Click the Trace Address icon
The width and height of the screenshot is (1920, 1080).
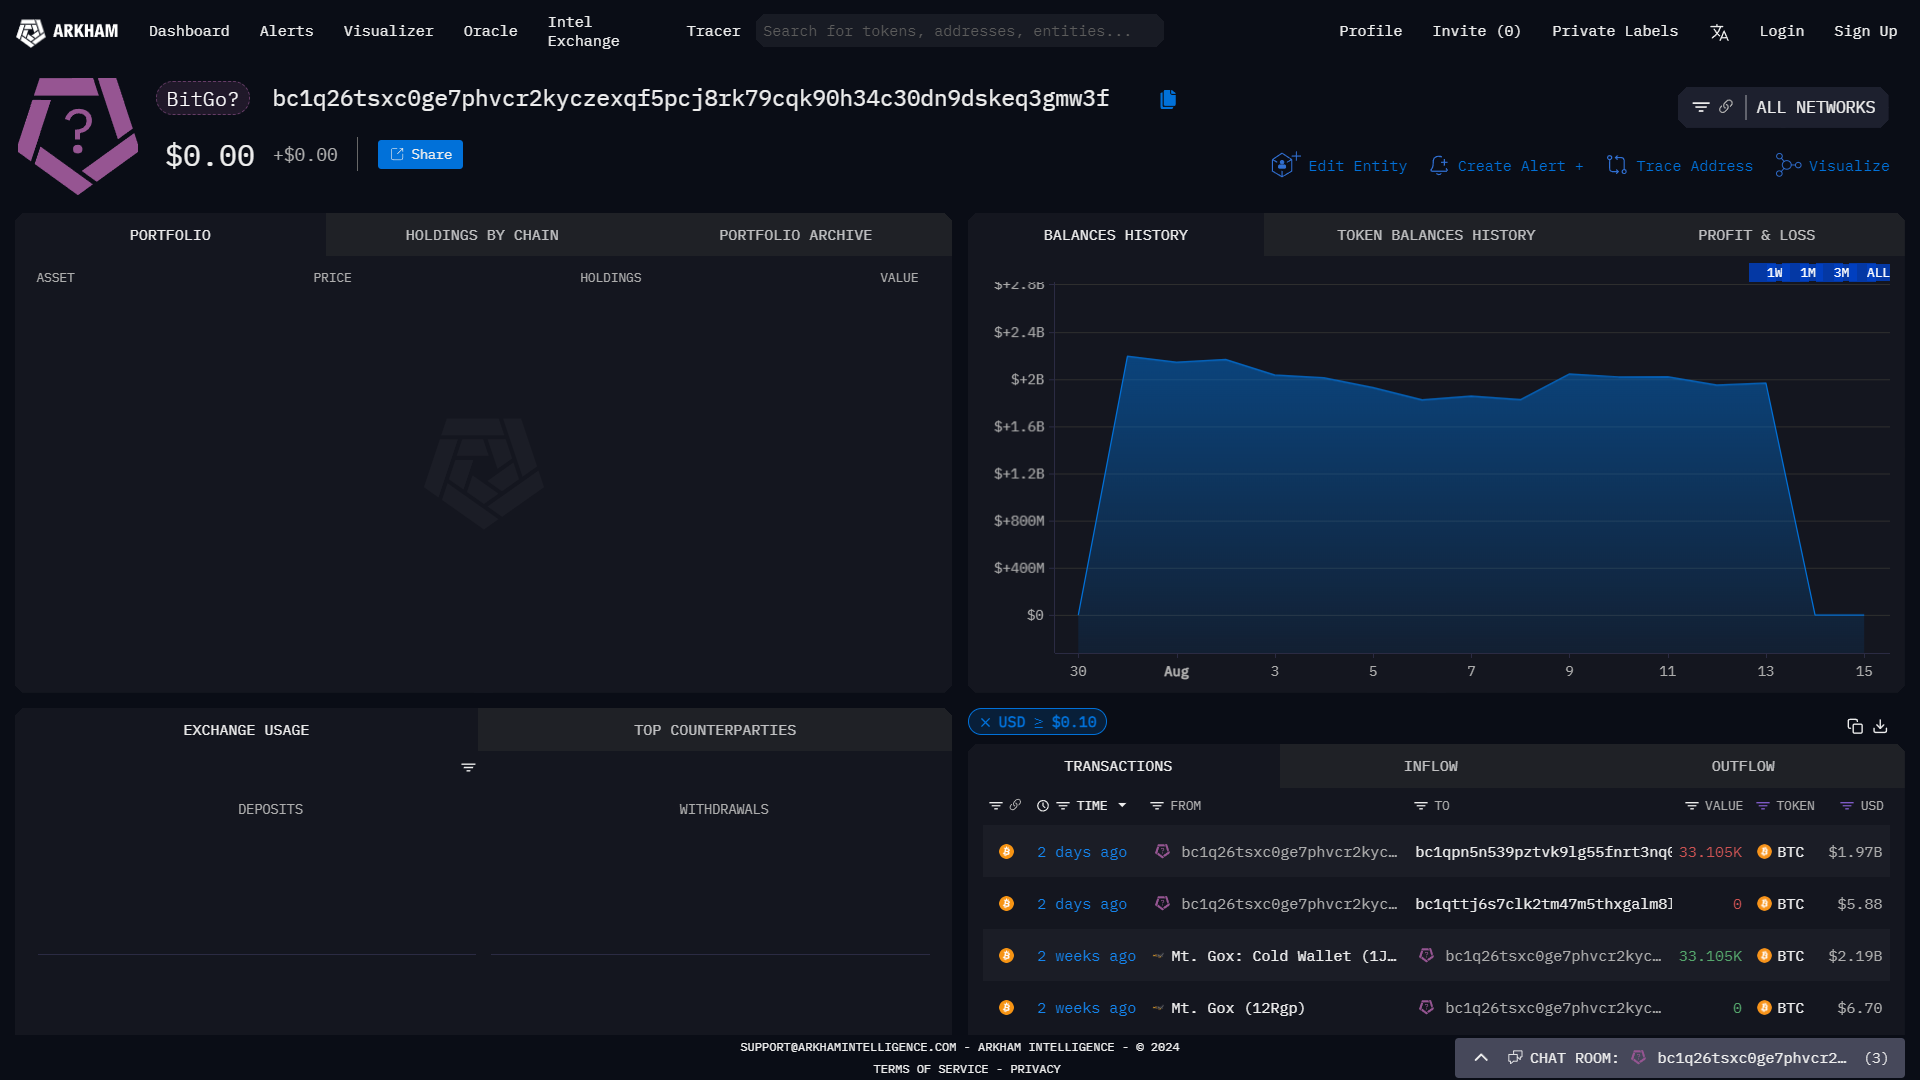pyautogui.click(x=1616, y=165)
